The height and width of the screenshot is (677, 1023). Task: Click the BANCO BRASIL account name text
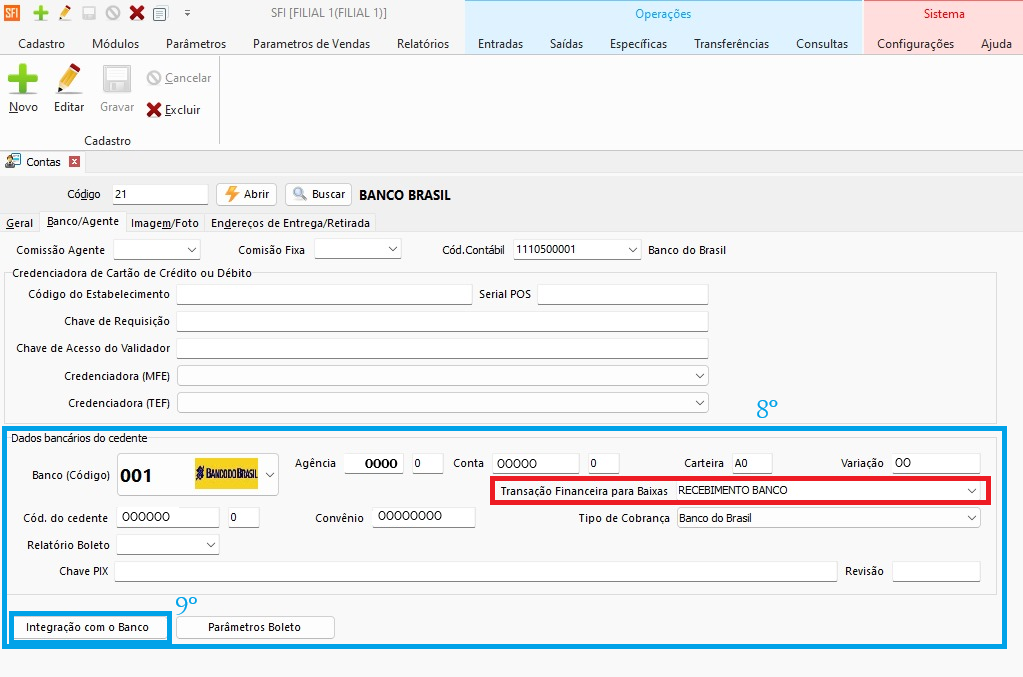405,195
